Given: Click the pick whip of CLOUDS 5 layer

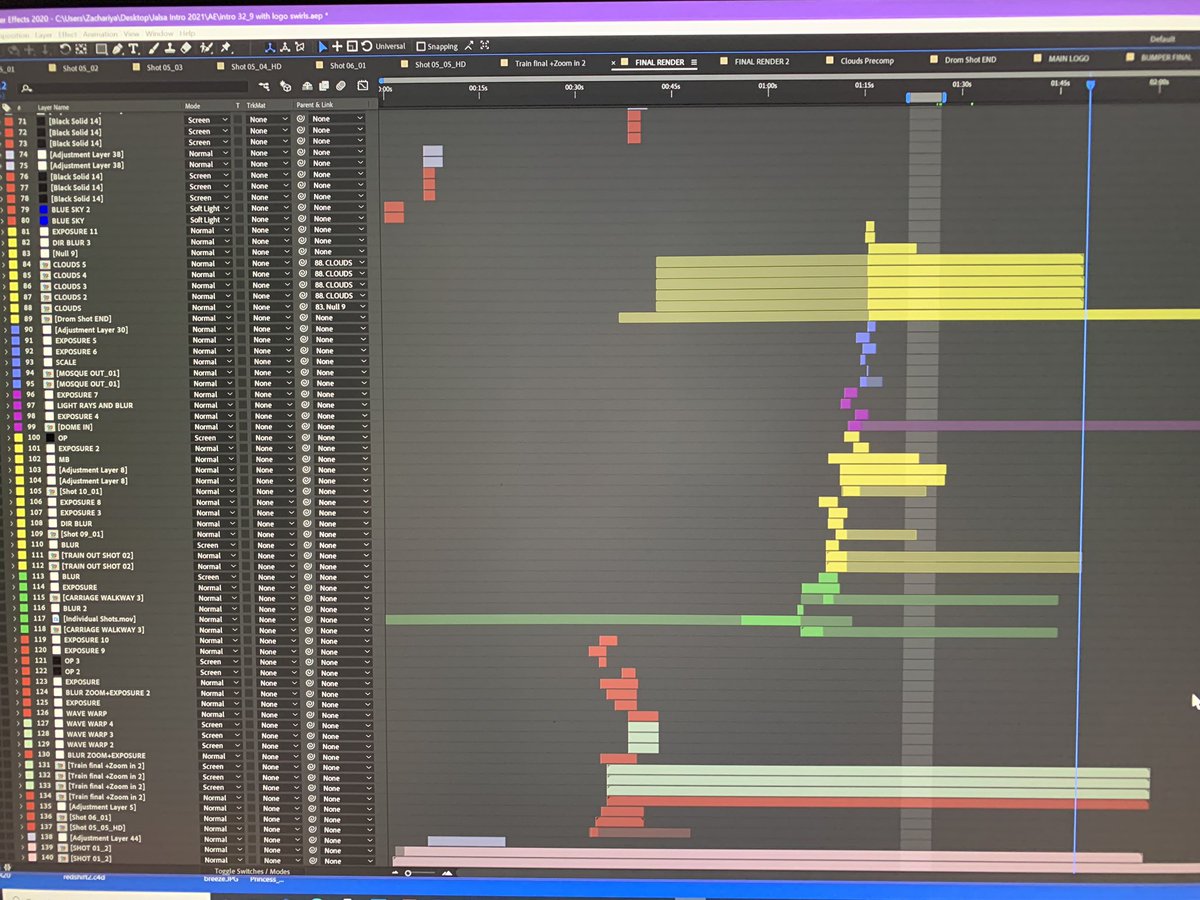Looking at the screenshot, I should [x=301, y=263].
